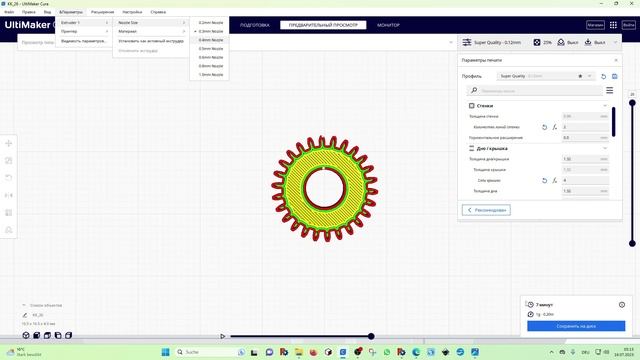Open the Расширения menu
This screenshot has height=360, width=640.
pos(102,12)
